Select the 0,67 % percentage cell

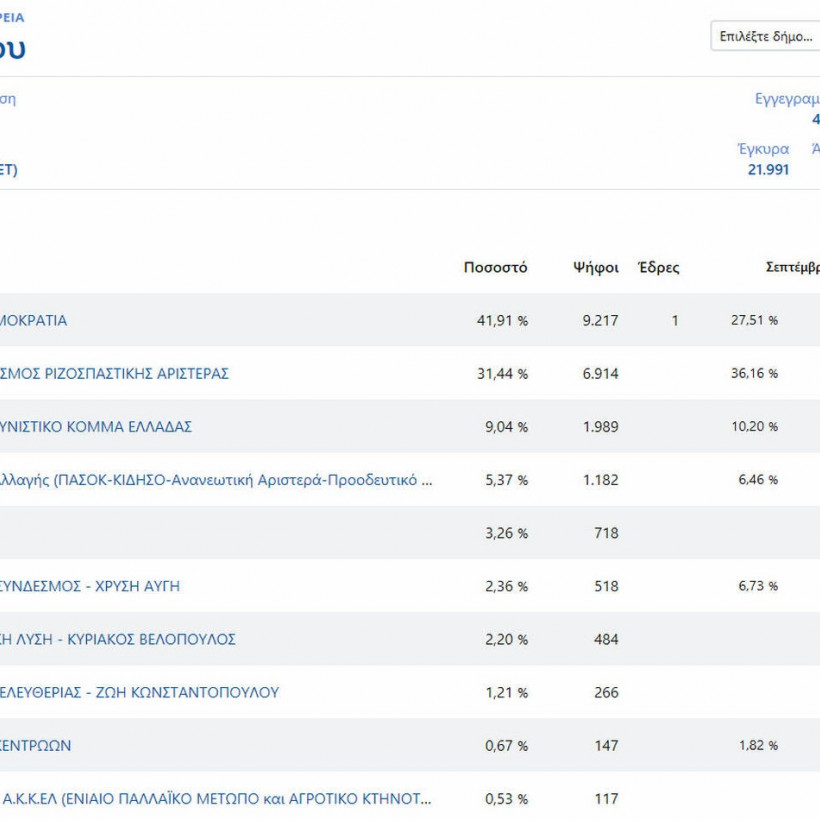tap(506, 746)
